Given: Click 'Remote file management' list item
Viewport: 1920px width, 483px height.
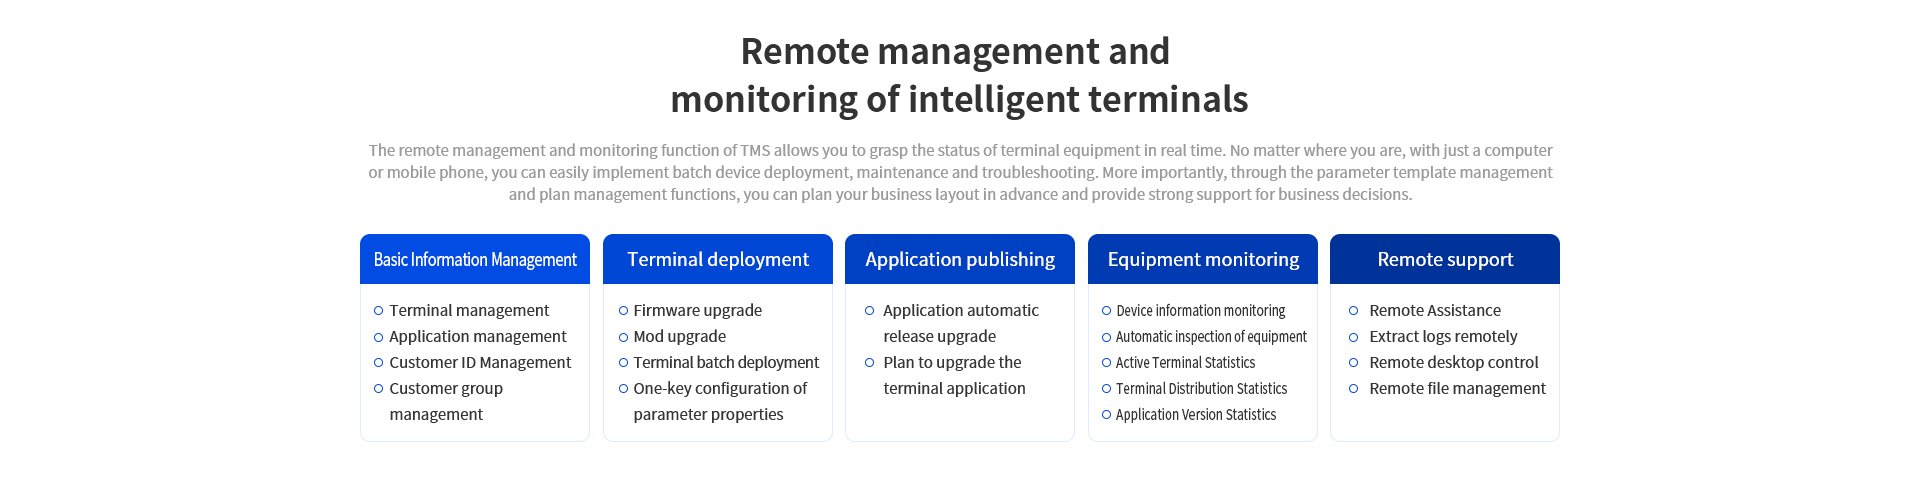Looking at the screenshot, I should pyautogui.click(x=1457, y=388).
